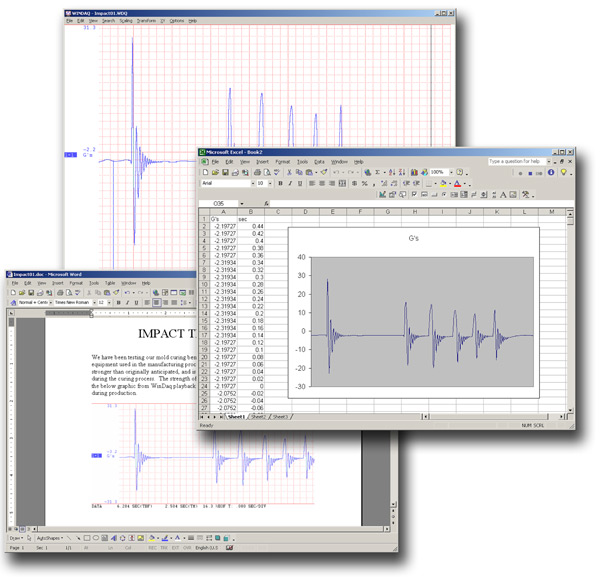This screenshot has height=581, width=600.
Task: Click the Select Objects arrow in Word
Action: [x=29, y=538]
